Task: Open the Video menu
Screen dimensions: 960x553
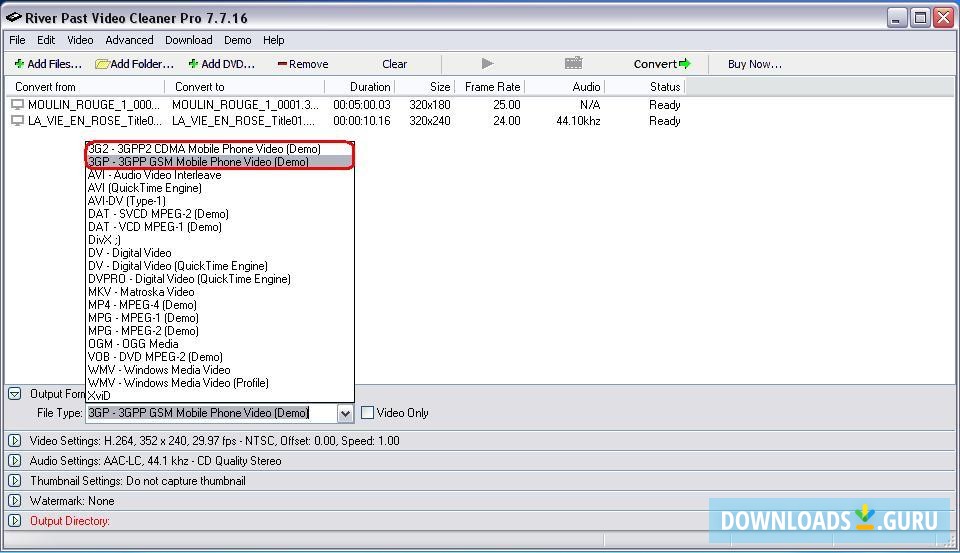Action: [80, 40]
